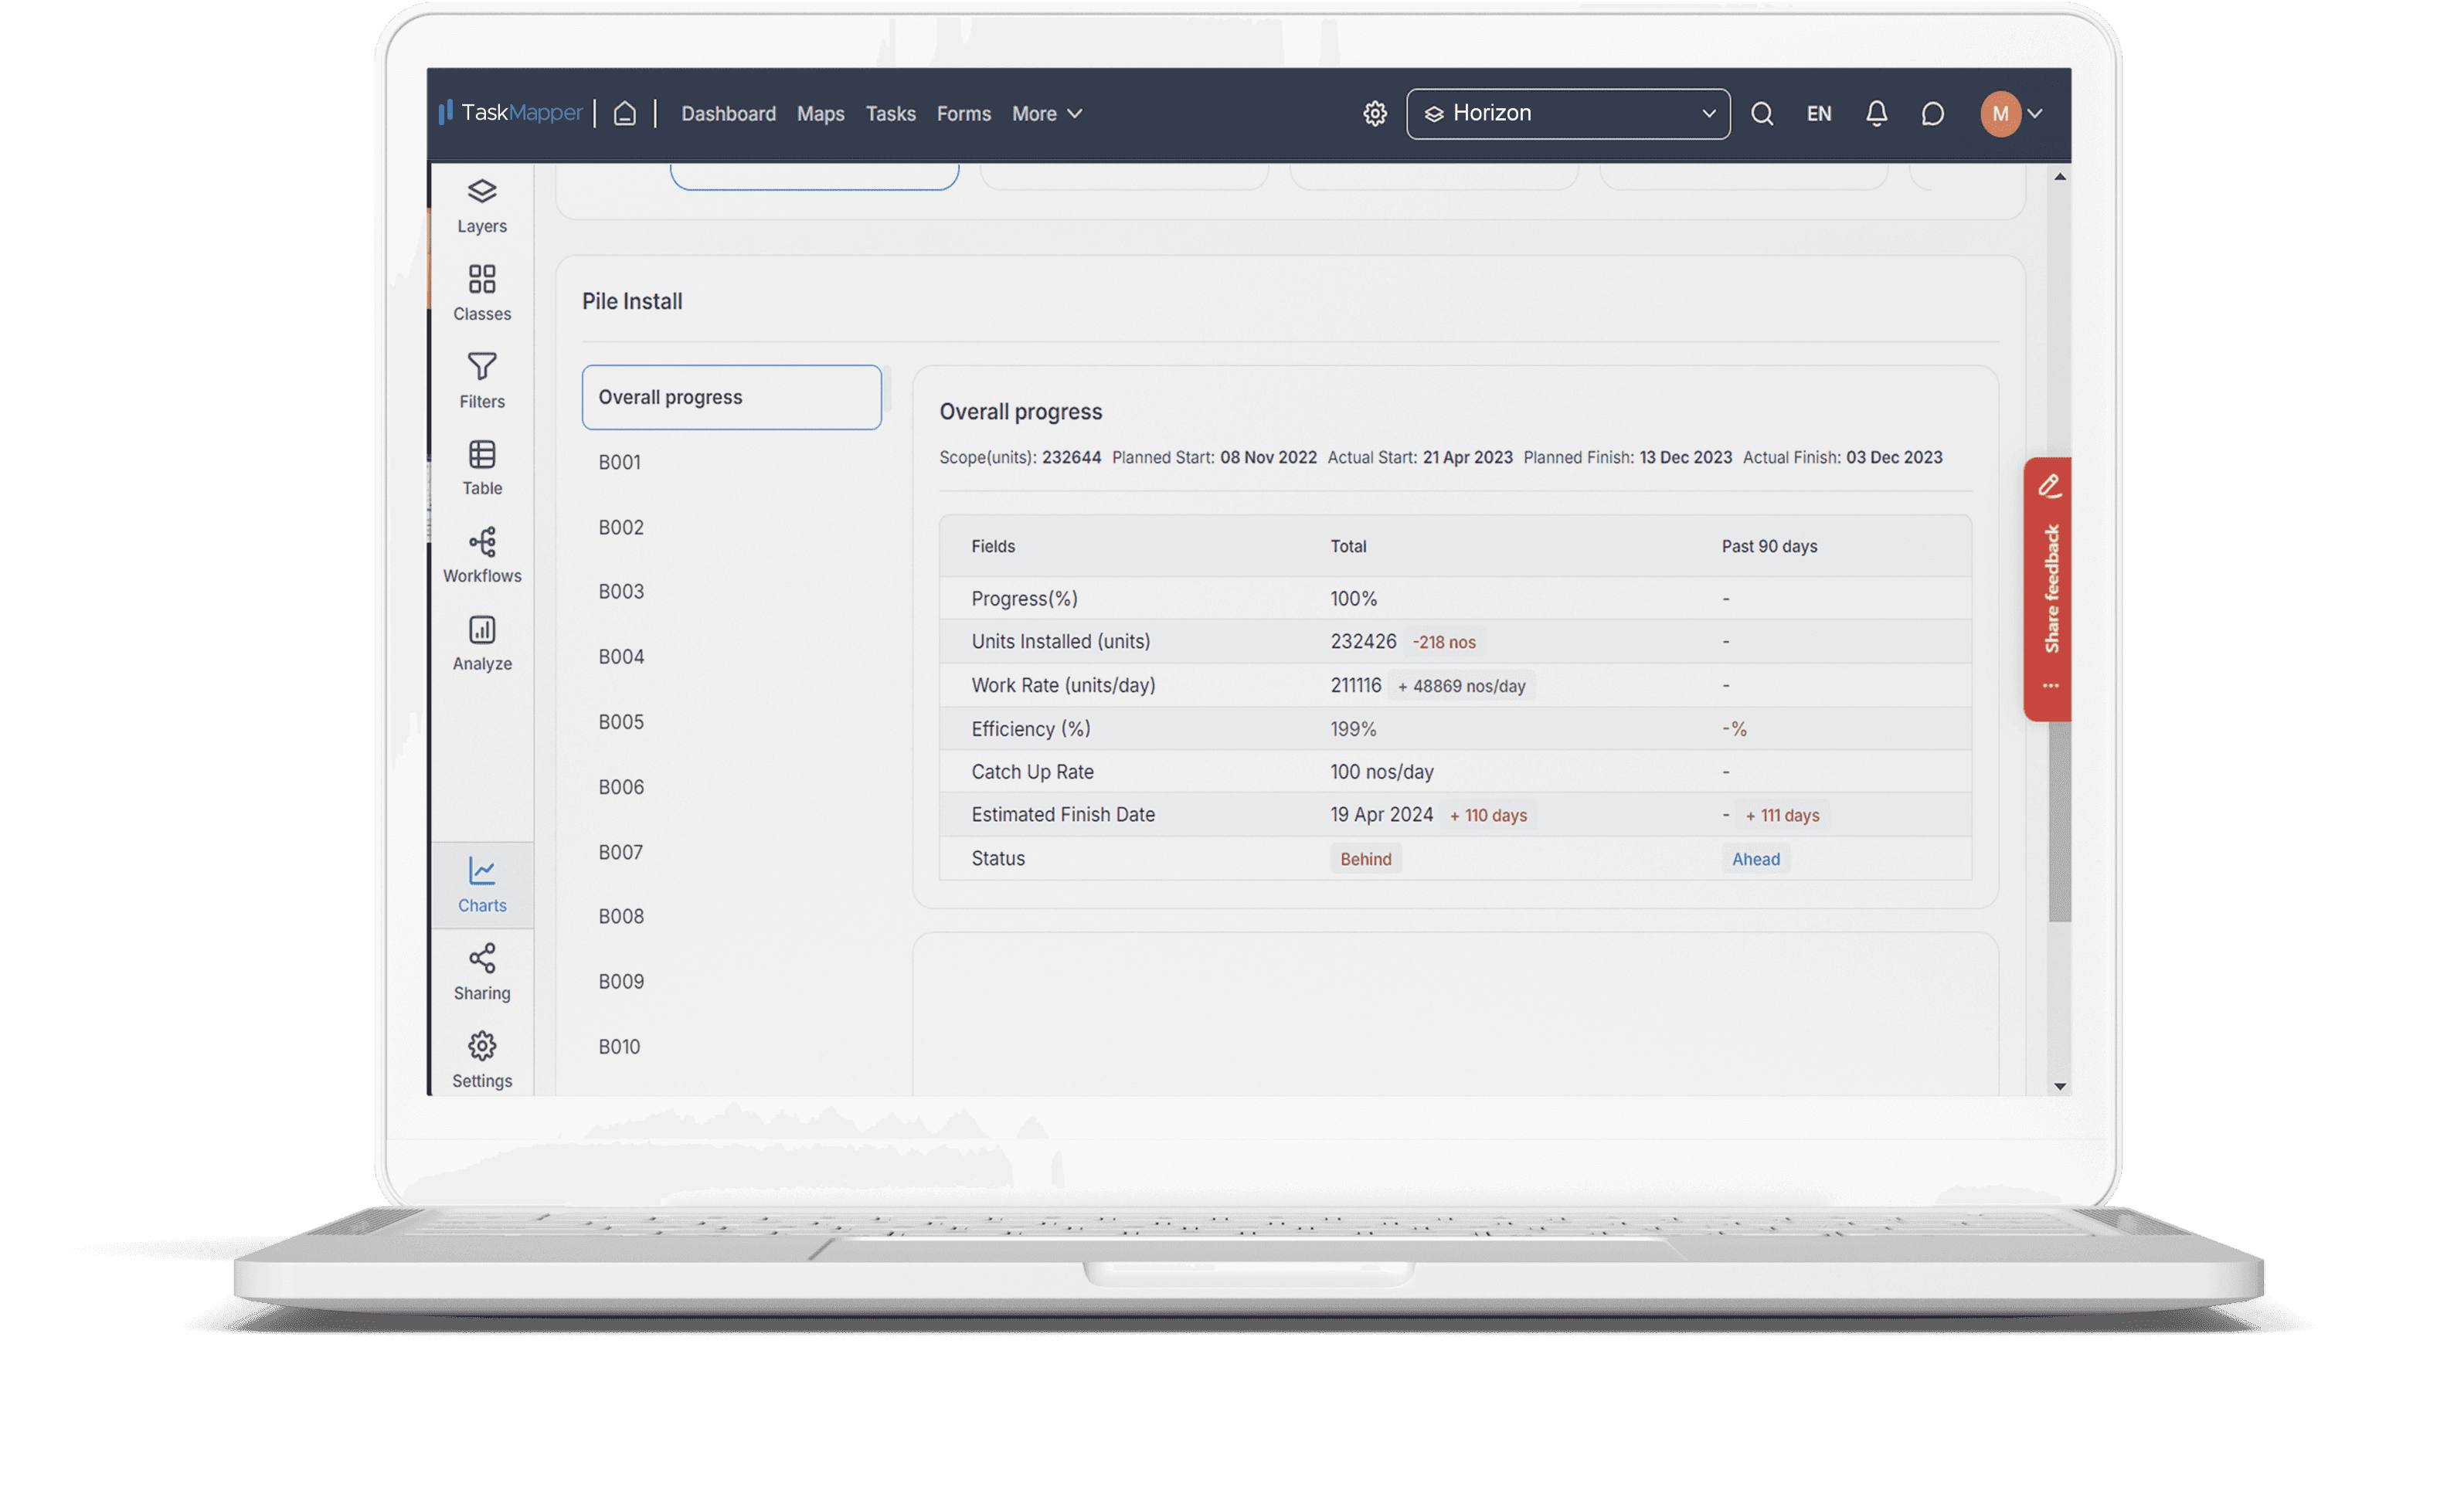Select block B005
The height and width of the screenshot is (1500, 2464).
tap(621, 722)
